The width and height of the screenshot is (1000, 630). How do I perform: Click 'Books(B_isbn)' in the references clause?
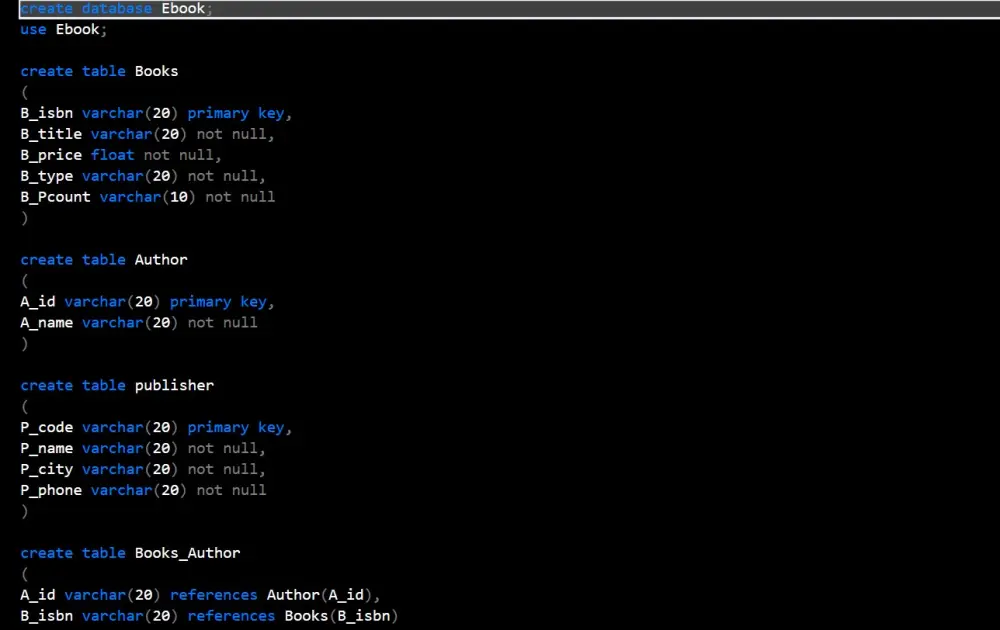341,616
